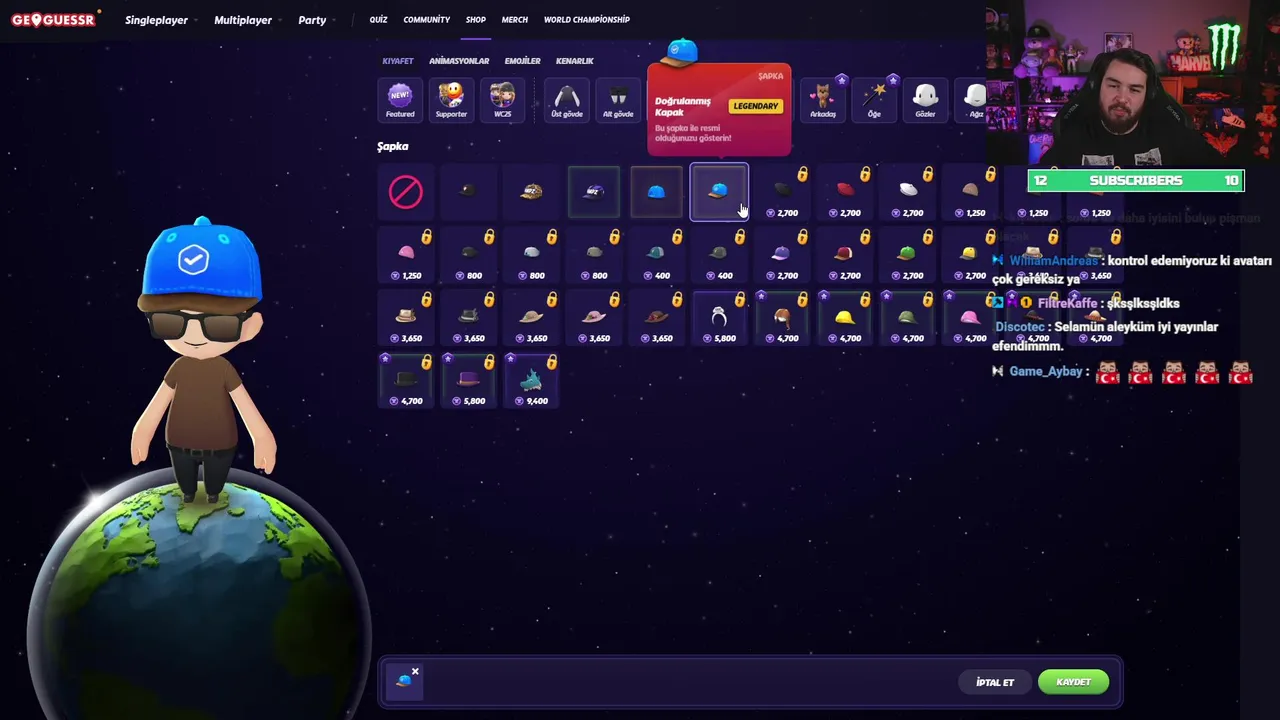Open the Supporter category tile
The height and width of the screenshot is (720, 1280).
click(451, 101)
